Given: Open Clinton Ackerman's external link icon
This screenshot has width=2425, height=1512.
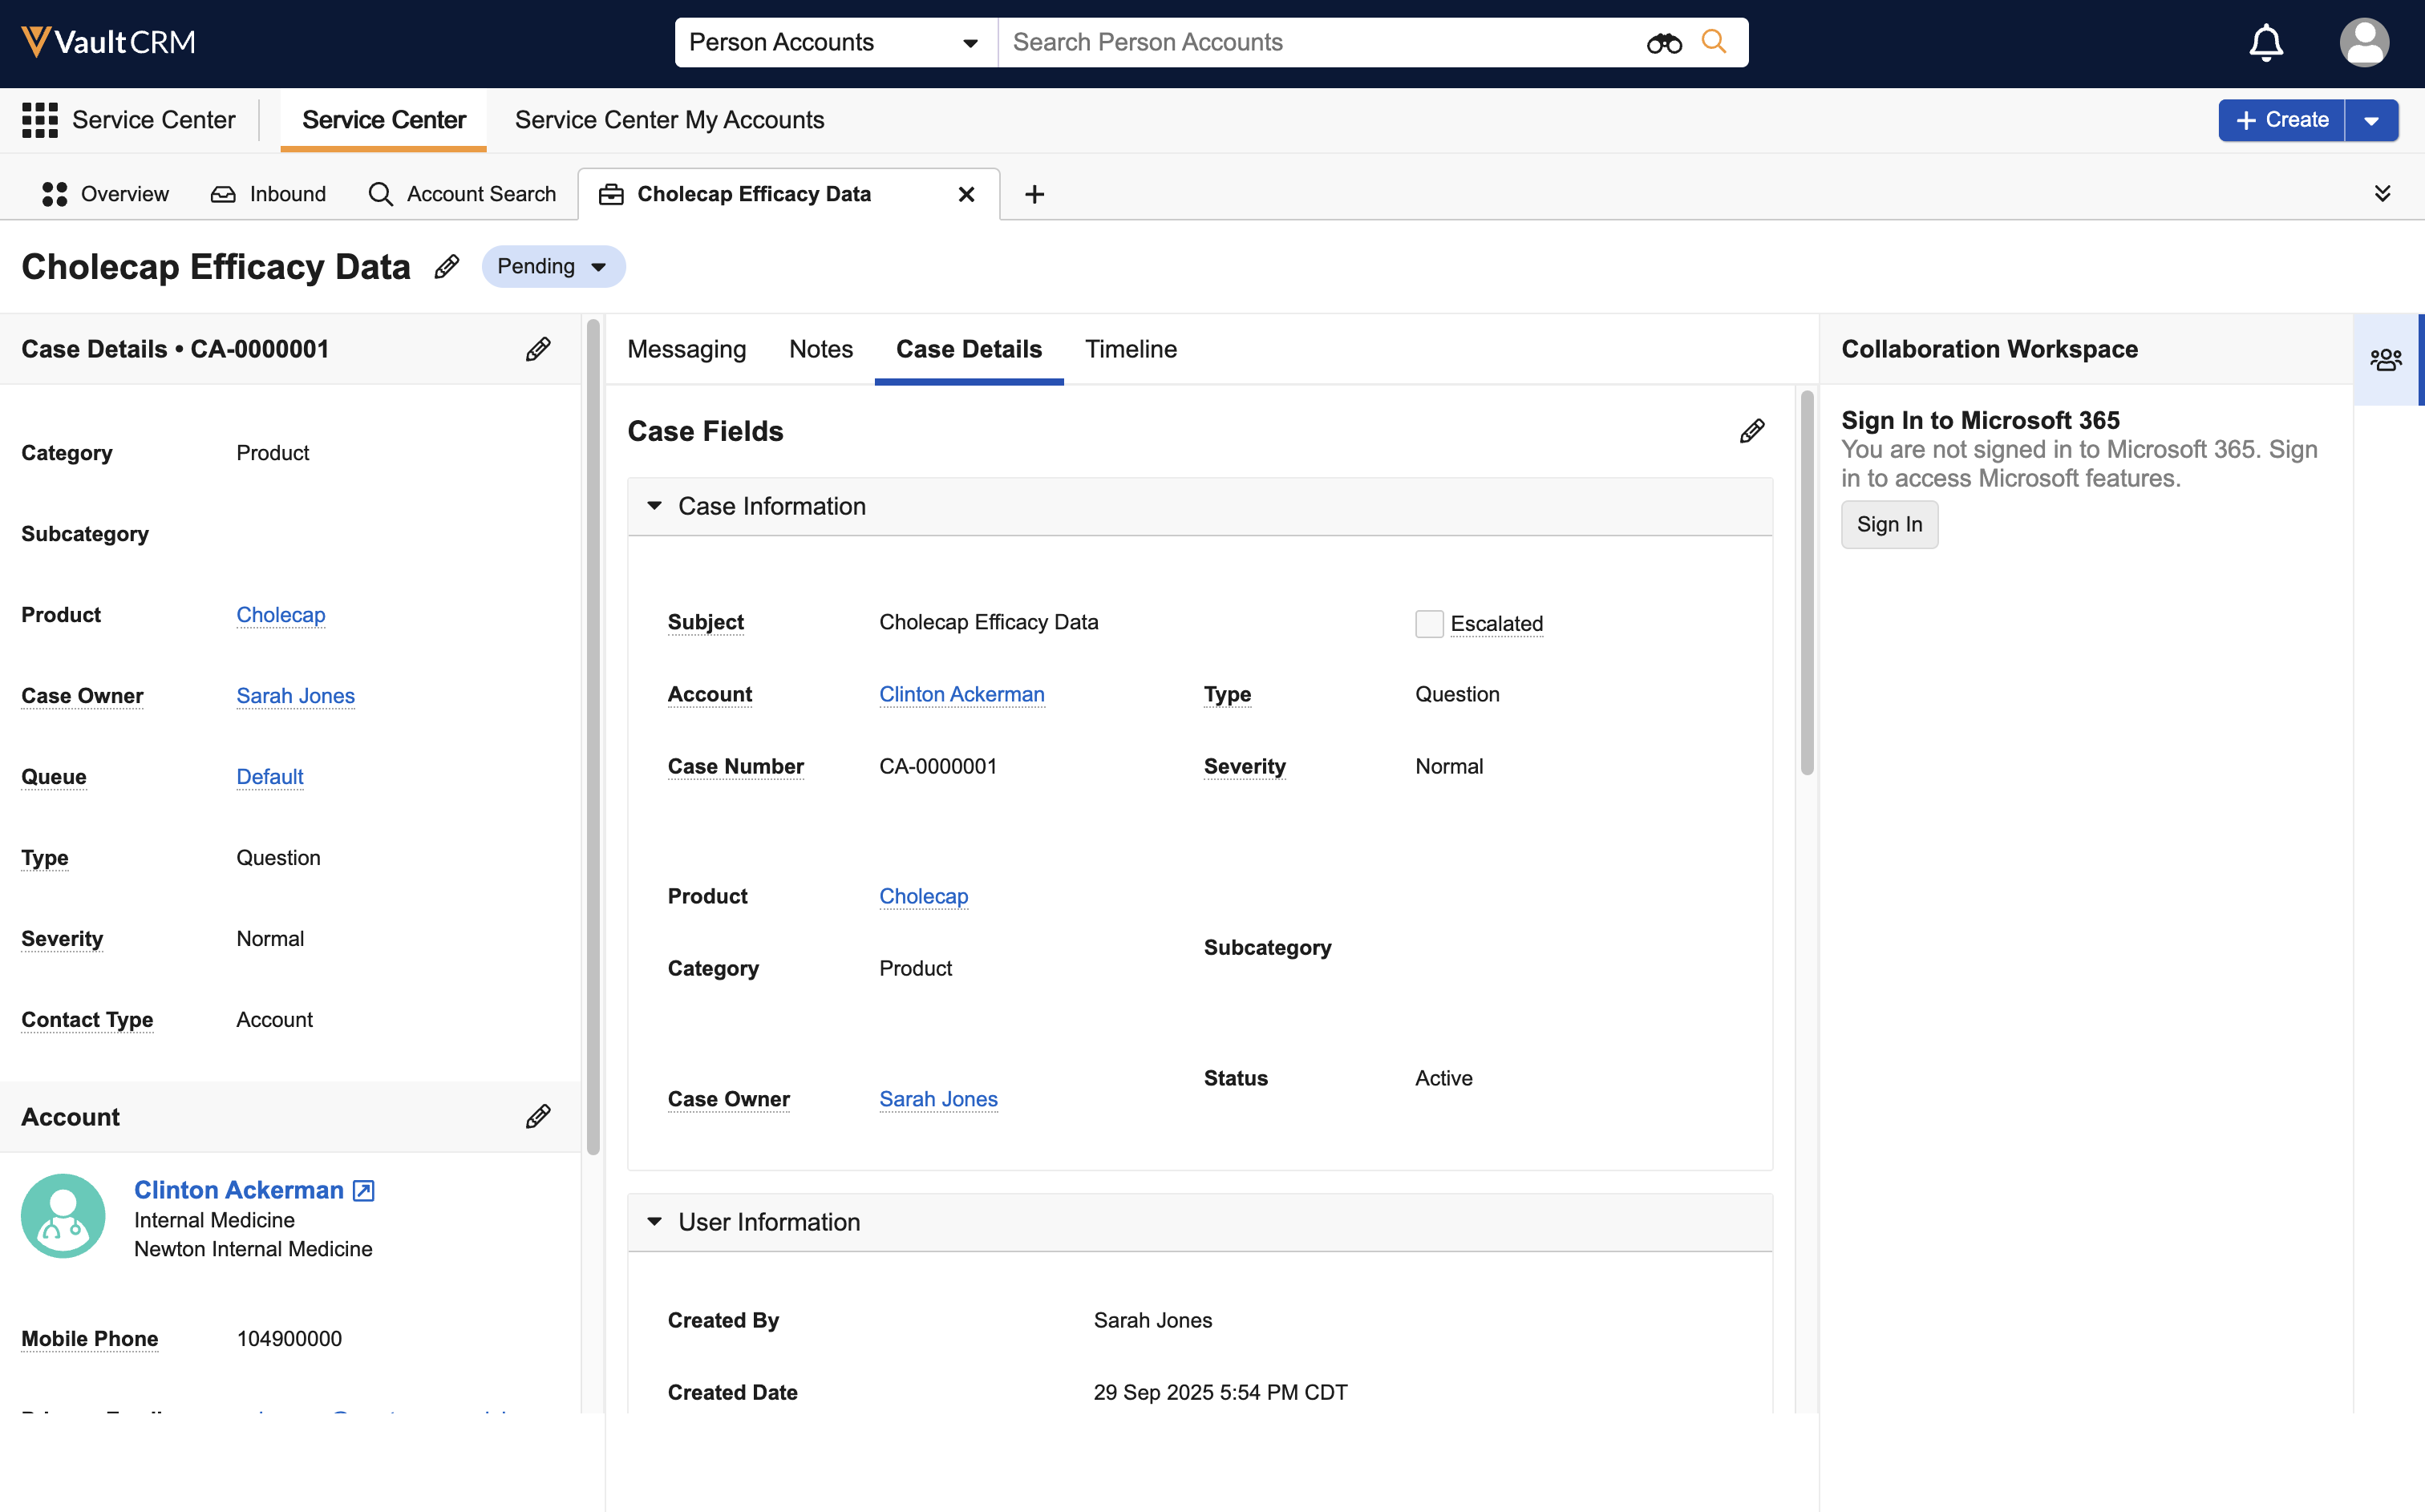Looking at the screenshot, I should pyautogui.click(x=364, y=1190).
